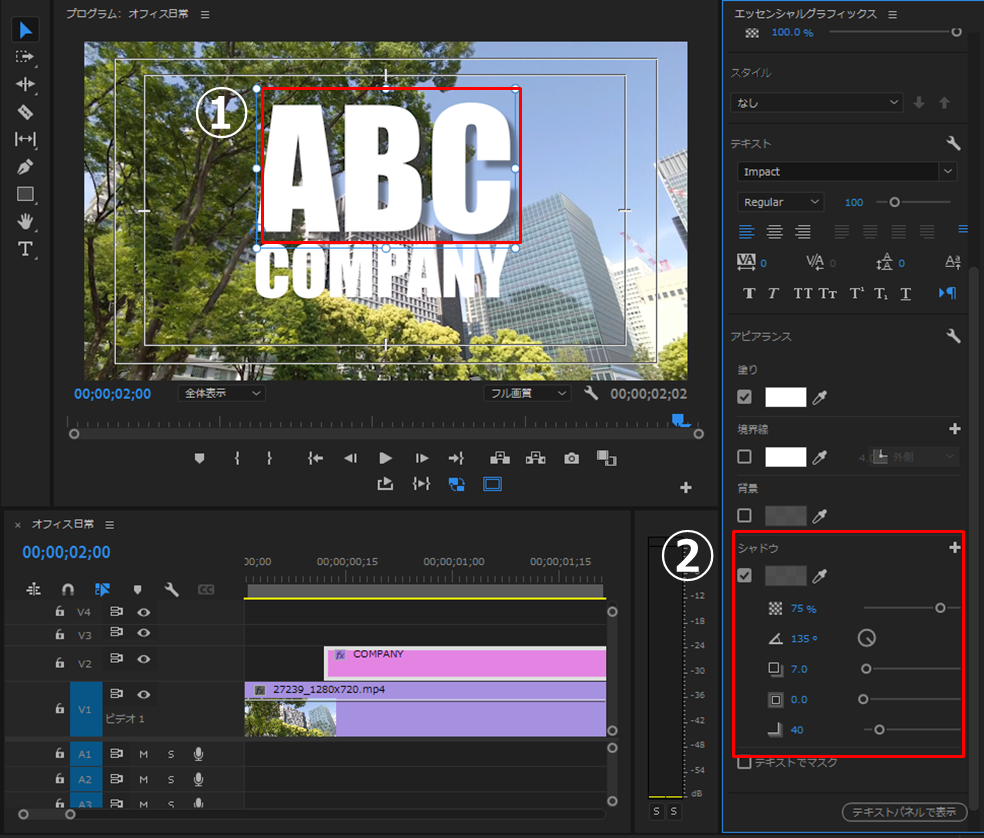Enable the mask with text checkbox
This screenshot has width=984, height=838.
(x=744, y=762)
